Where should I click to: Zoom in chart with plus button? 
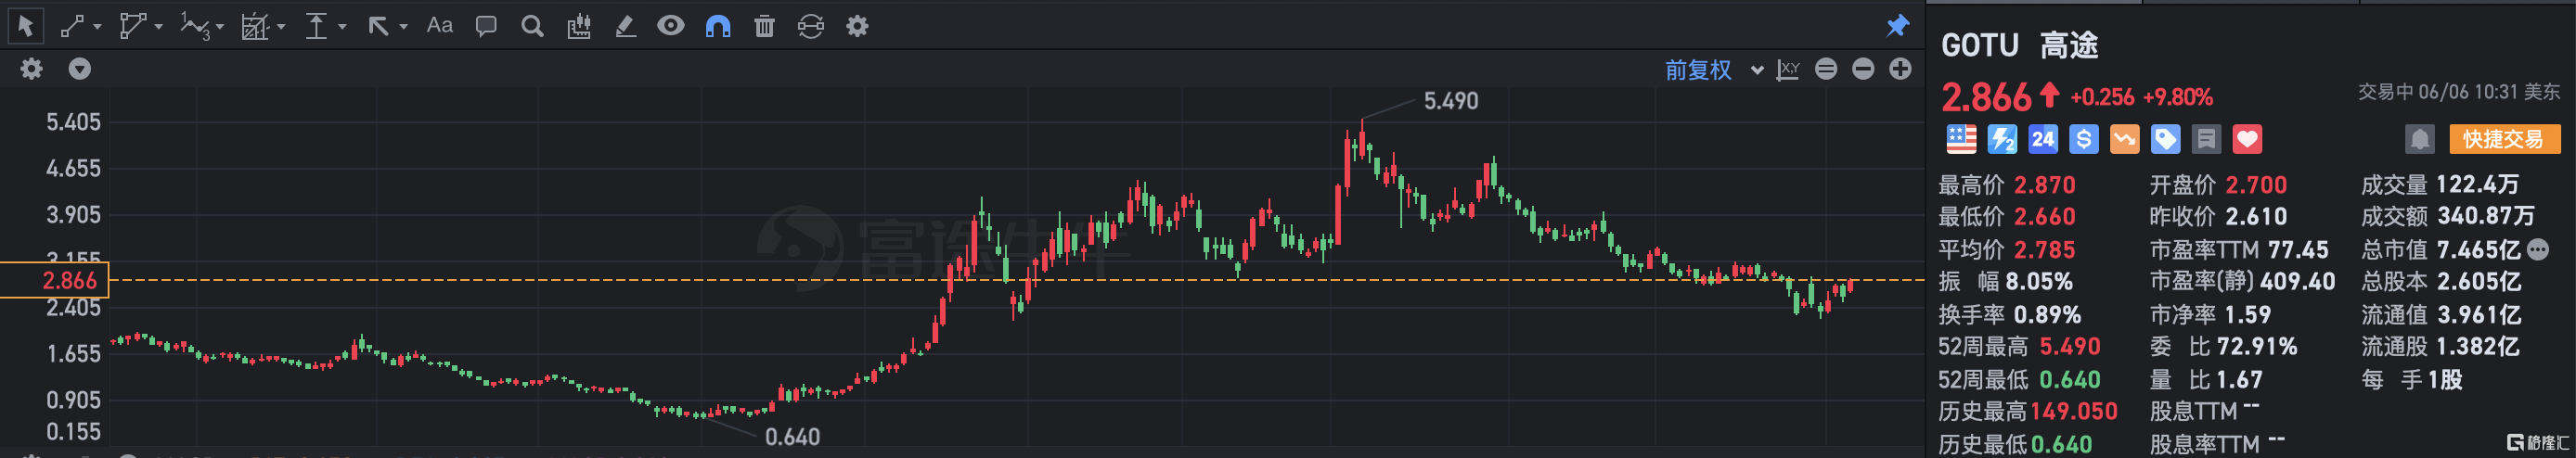(x=1900, y=69)
